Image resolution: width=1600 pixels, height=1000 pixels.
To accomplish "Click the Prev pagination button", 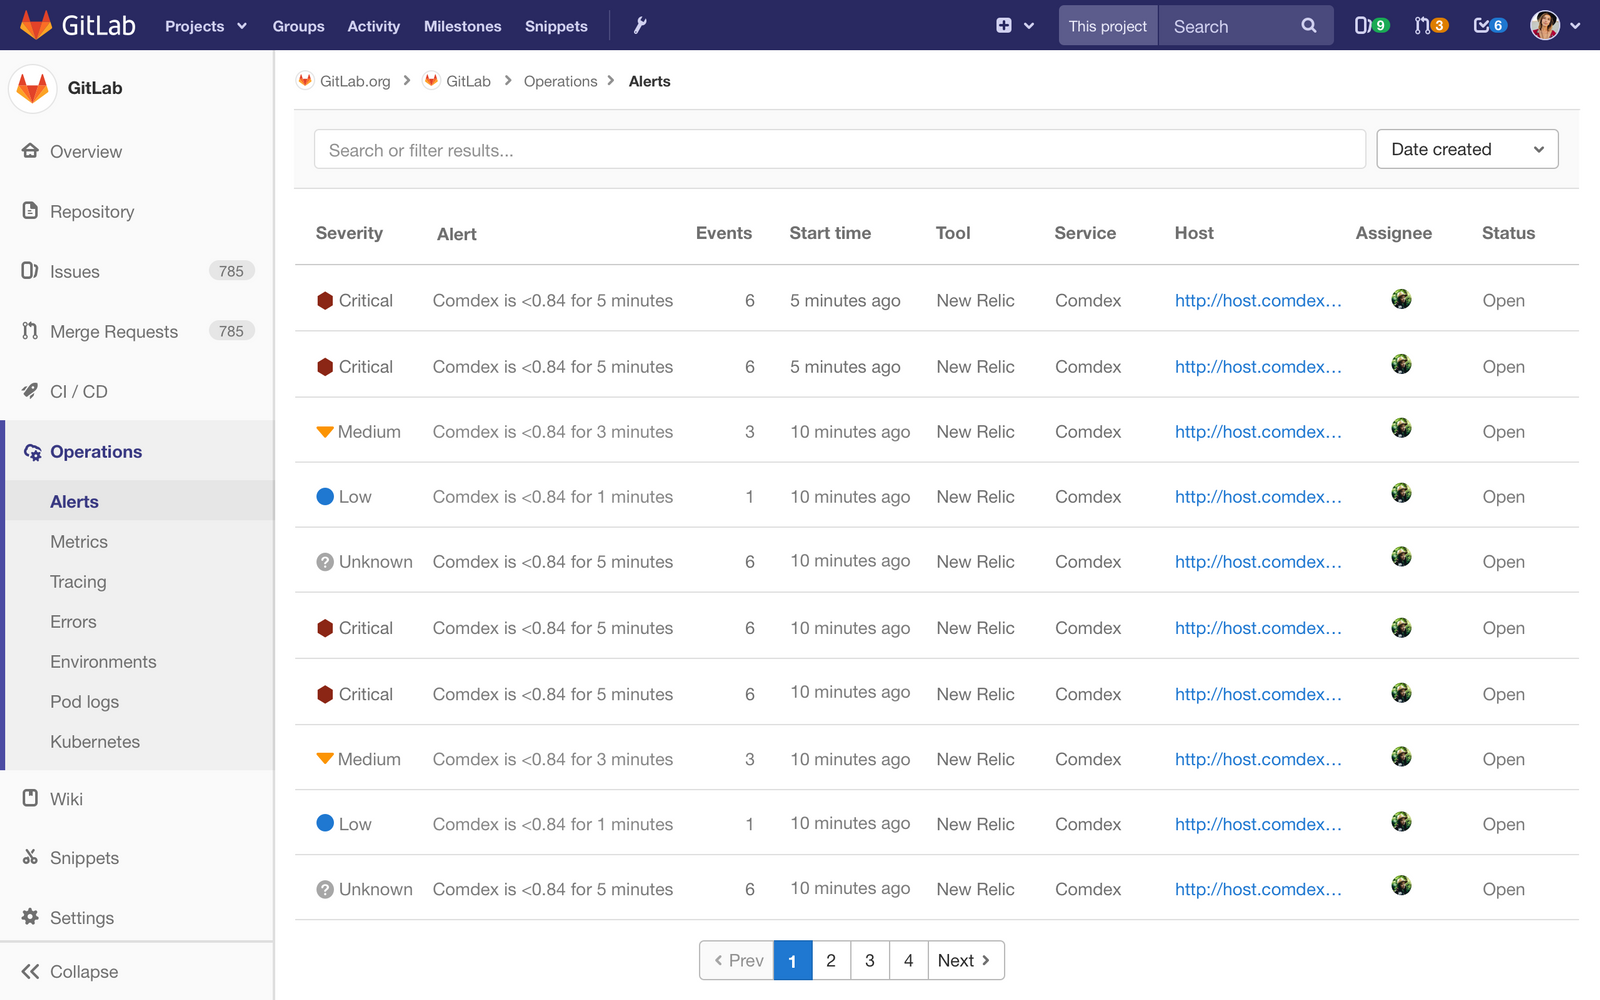I will click(x=737, y=960).
